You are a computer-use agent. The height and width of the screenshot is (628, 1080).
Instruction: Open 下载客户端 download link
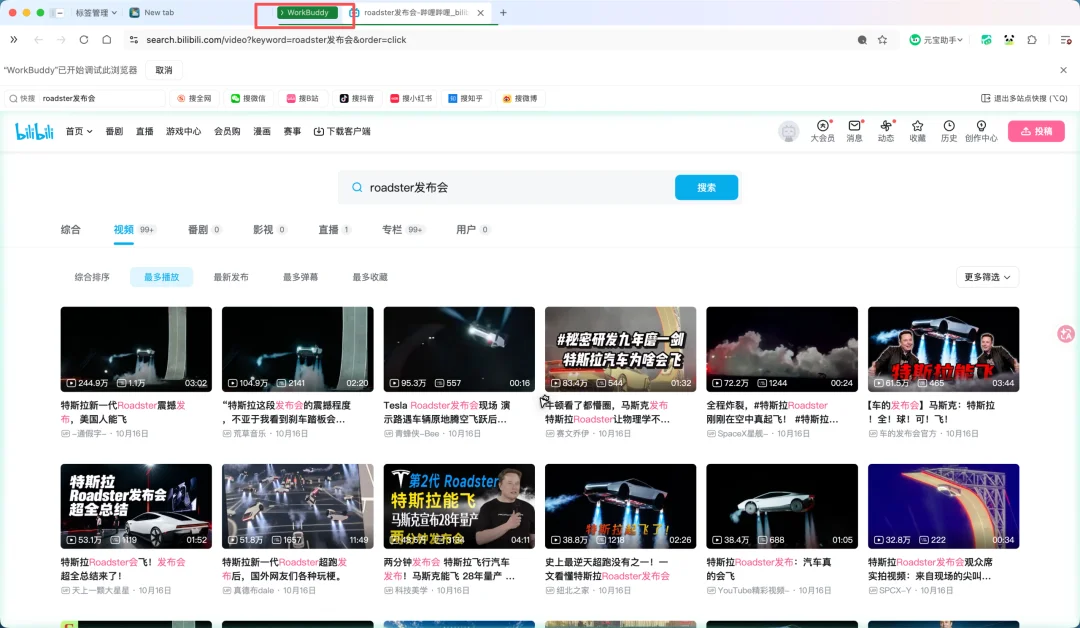click(x=342, y=131)
